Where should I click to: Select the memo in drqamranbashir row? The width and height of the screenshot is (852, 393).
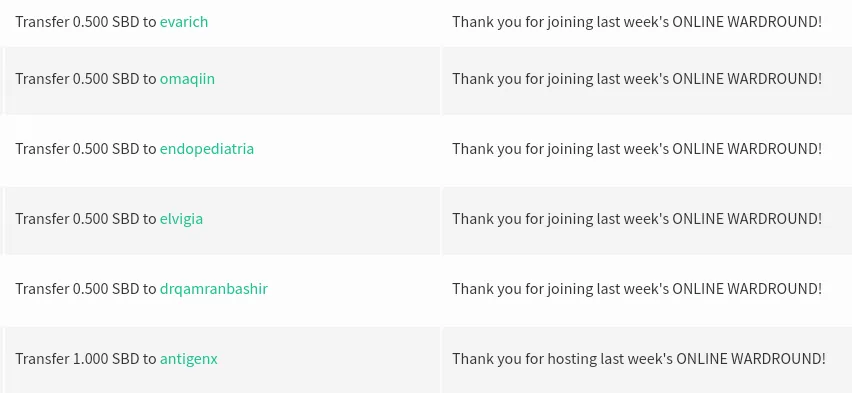tap(637, 289)
